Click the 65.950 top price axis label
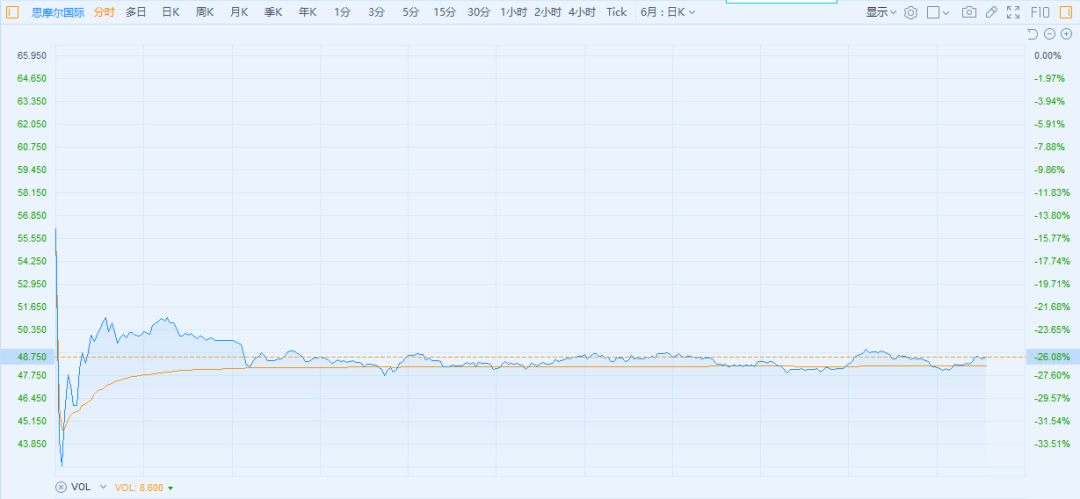The width and height of the screenshot is (1080, 499). click(32, 55)
